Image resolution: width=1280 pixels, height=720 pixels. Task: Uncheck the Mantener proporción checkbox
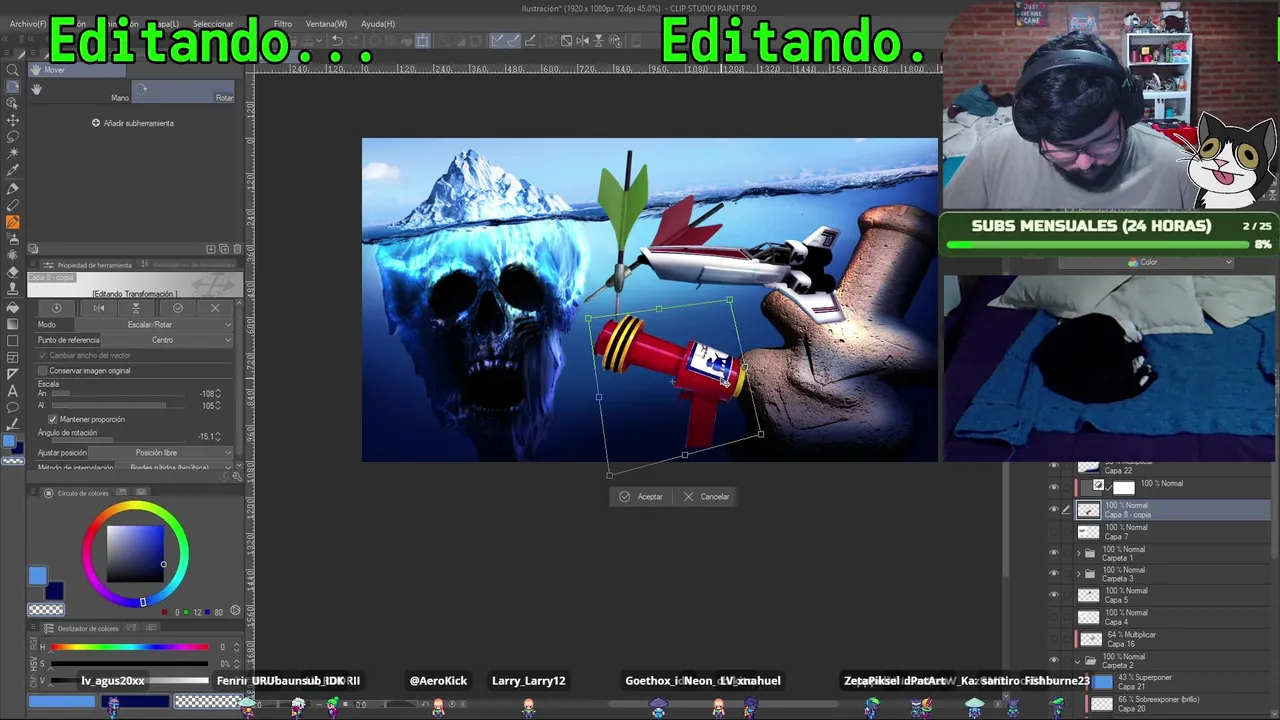click(x=53, y=419)
